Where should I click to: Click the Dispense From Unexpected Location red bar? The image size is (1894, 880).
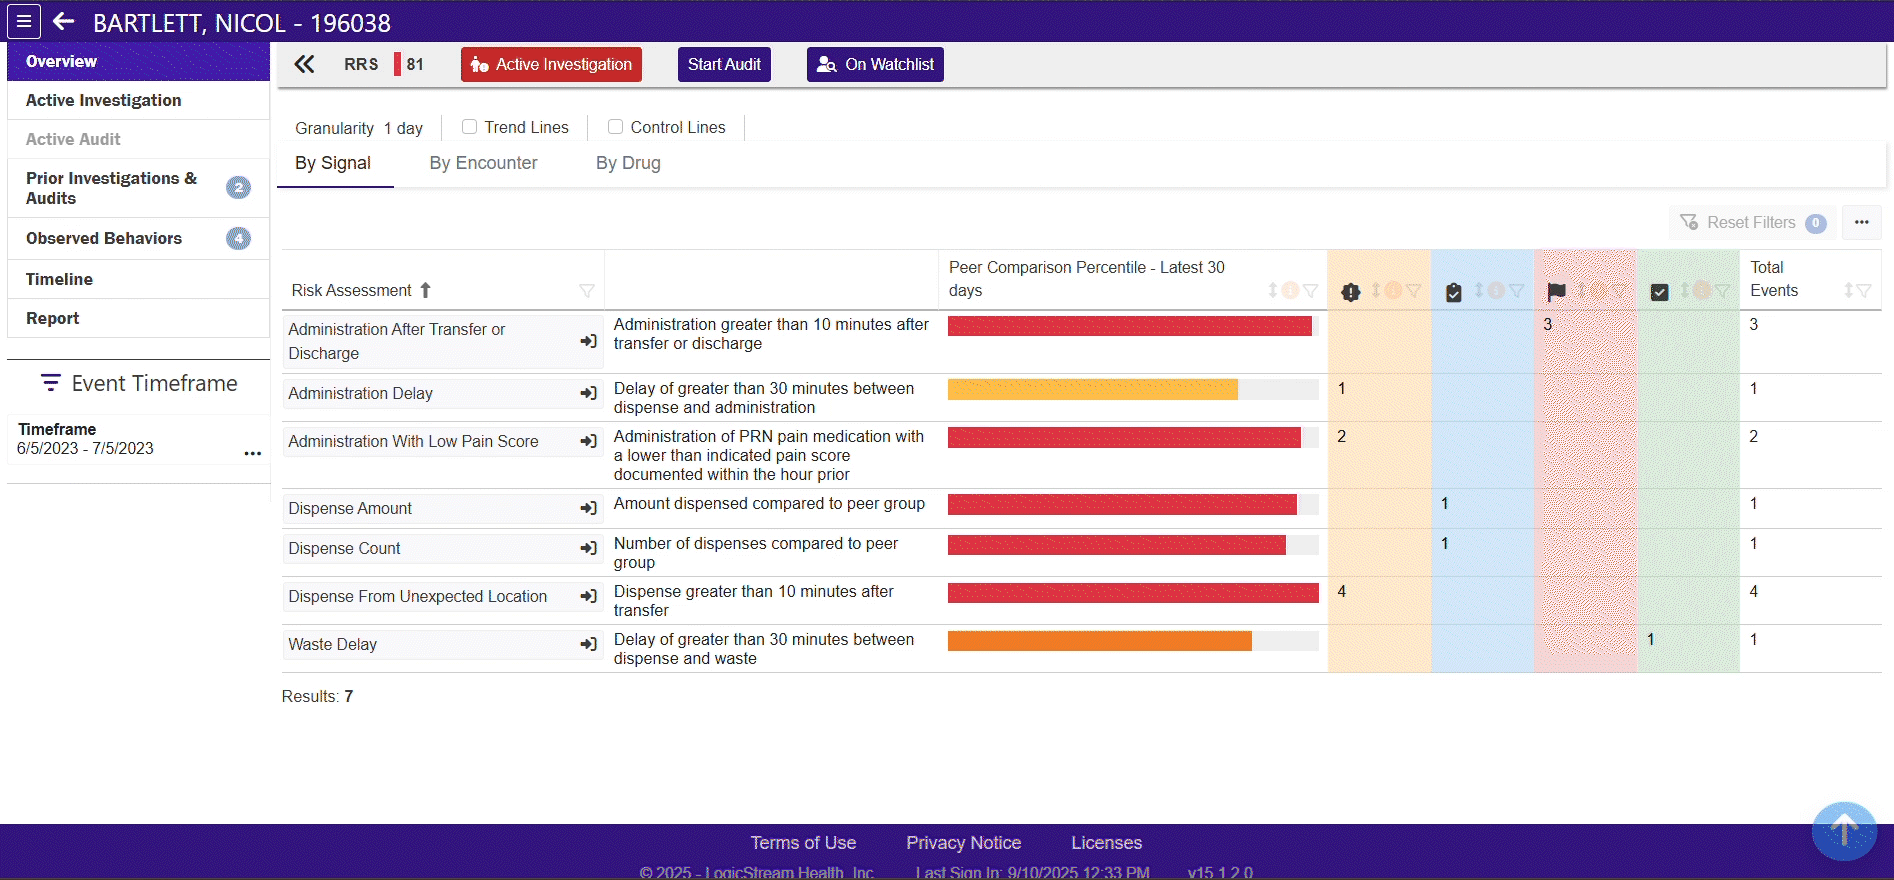click(x=1132, y=593)
